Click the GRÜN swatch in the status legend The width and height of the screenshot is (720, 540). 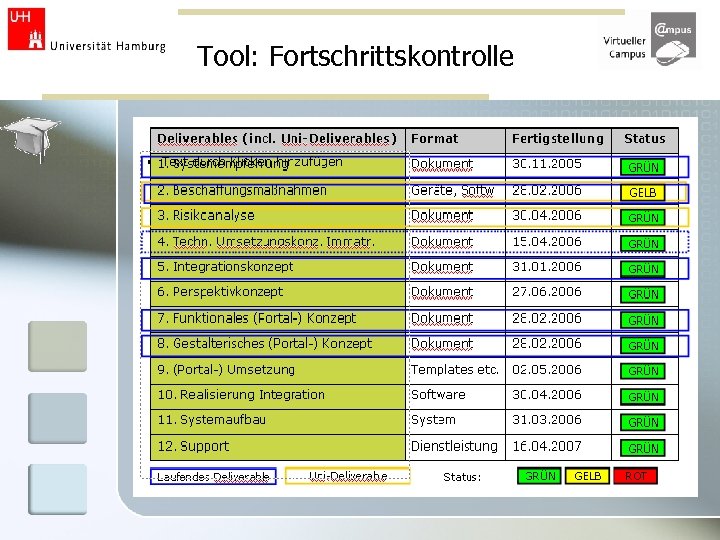[539, 476]
